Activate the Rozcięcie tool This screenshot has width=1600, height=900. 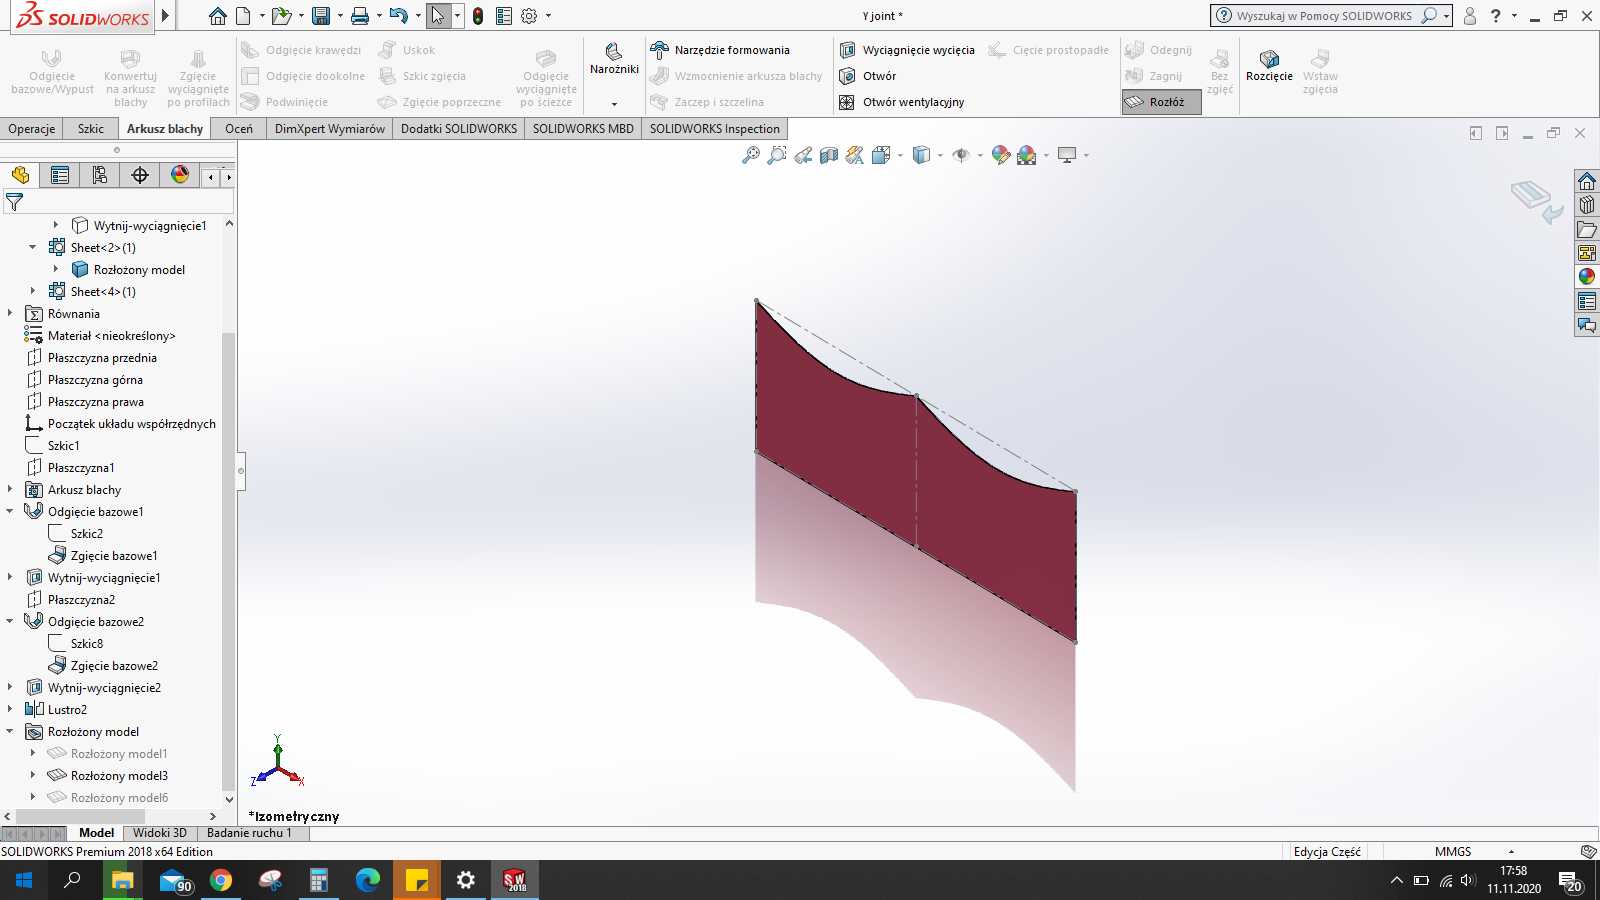pyautogui.click(x=1269, y=65)
